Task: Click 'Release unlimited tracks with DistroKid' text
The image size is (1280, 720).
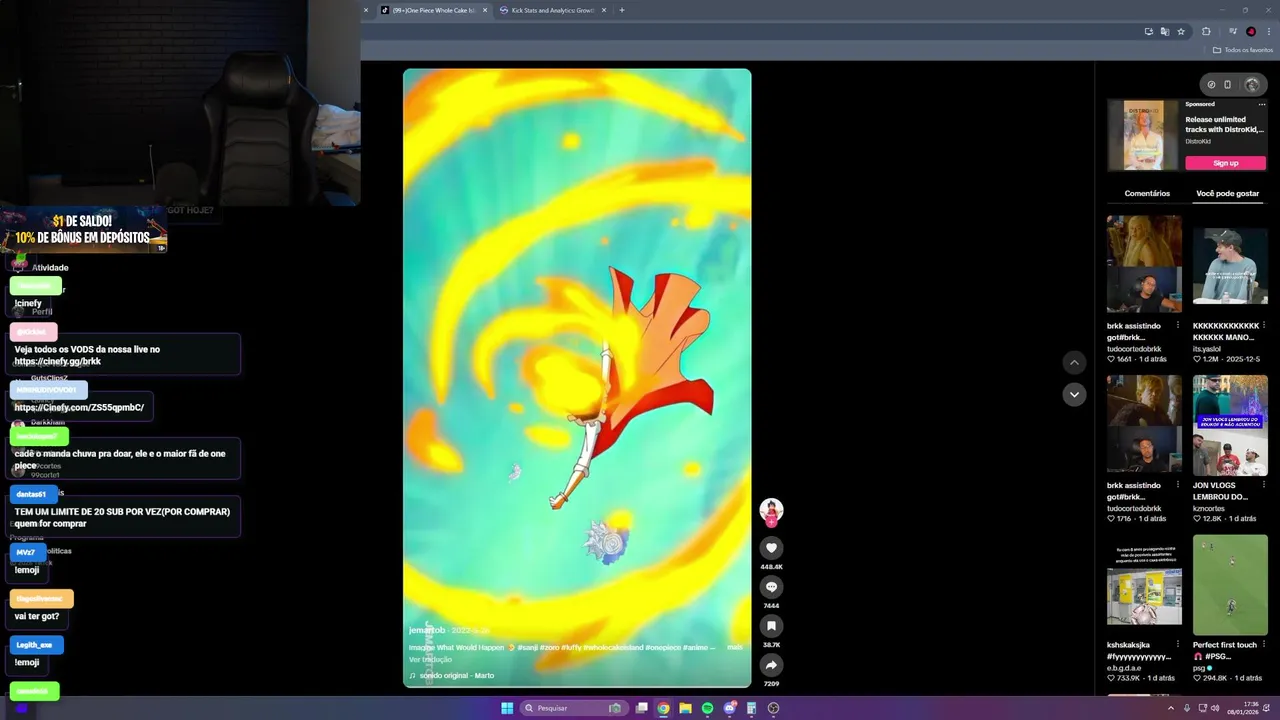Action: (1224, 124)
